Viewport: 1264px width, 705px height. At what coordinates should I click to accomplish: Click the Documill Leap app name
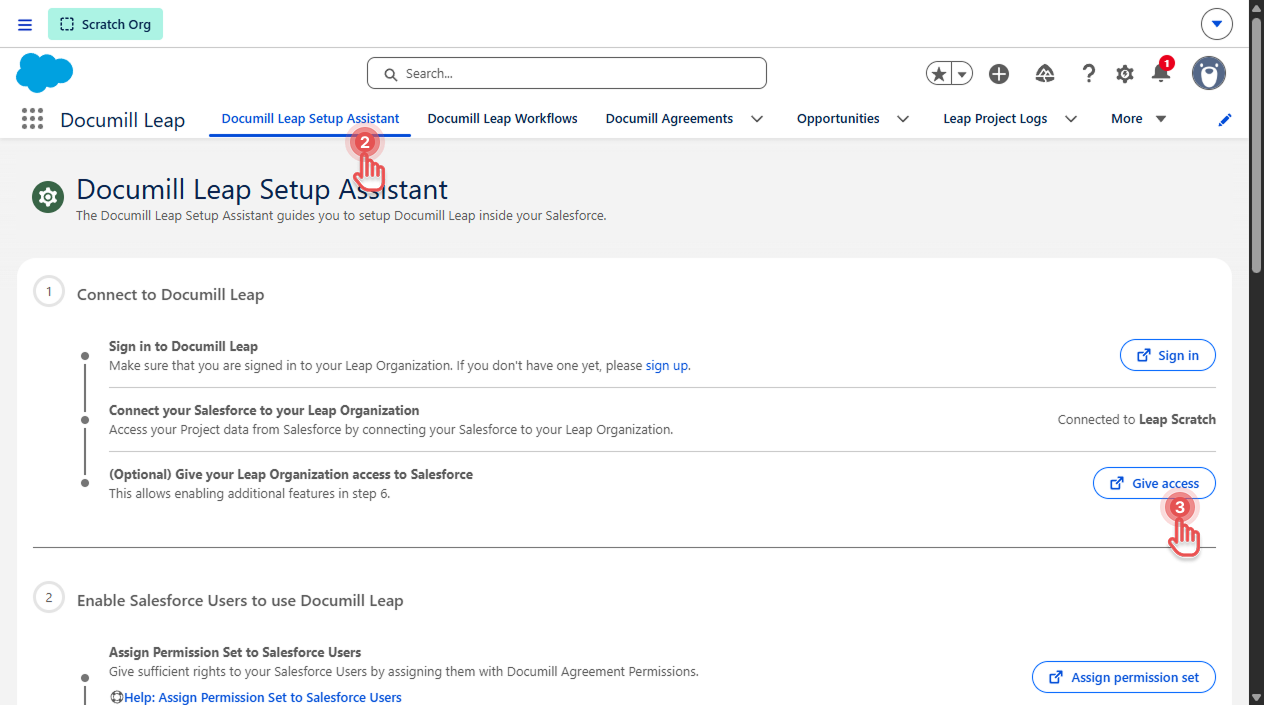122,120
